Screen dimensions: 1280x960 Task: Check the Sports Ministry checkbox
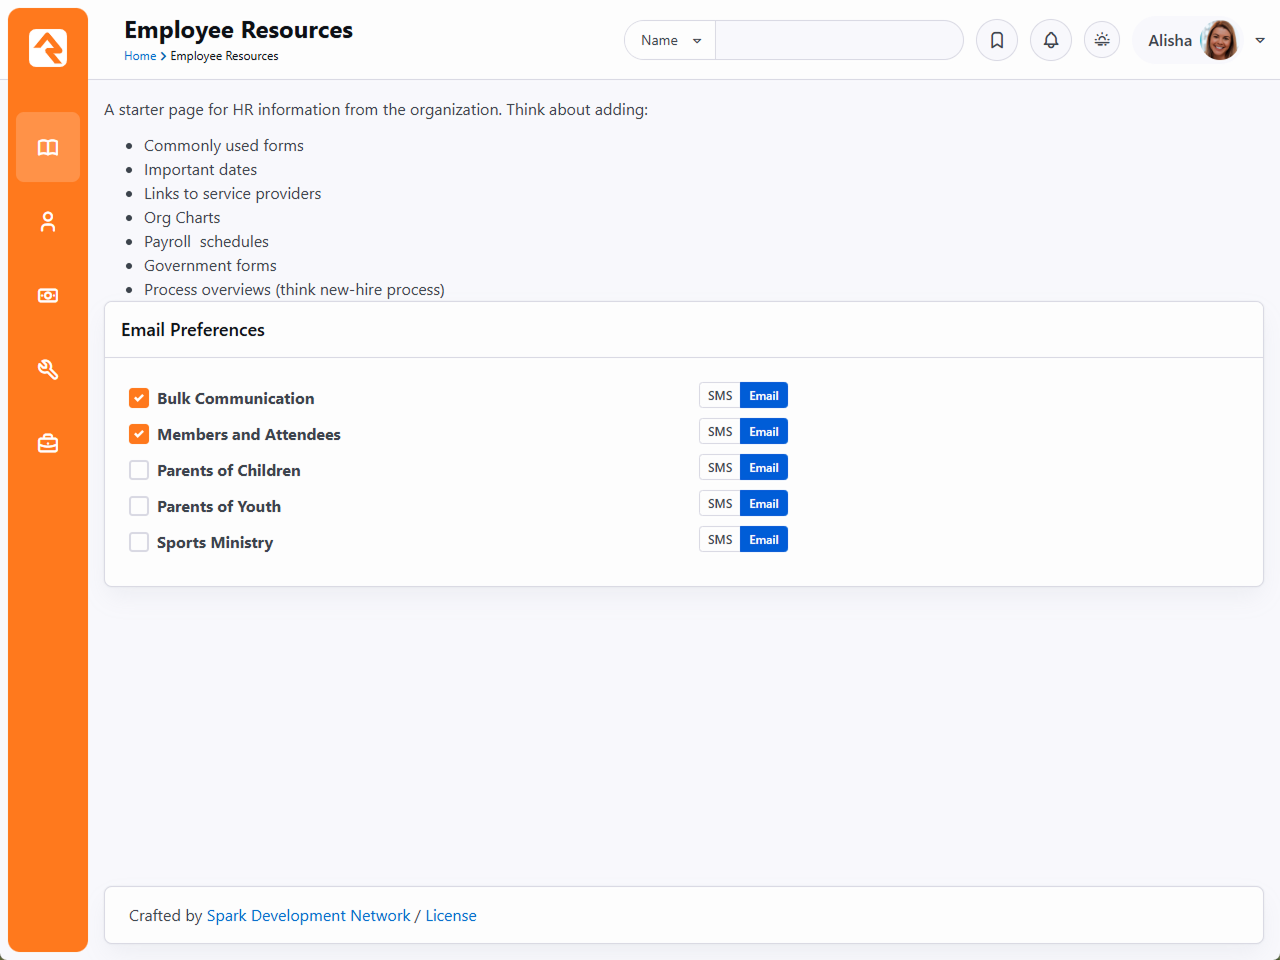click(x=139, y=542)
